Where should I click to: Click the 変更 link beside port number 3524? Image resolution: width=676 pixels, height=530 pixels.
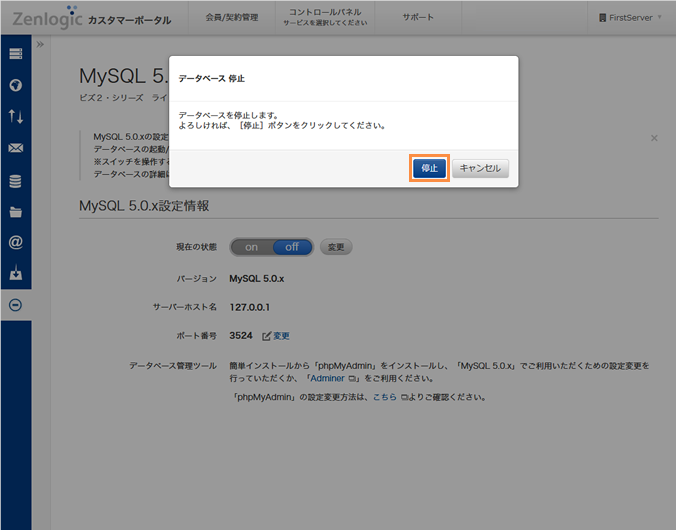tap(282, 336)
